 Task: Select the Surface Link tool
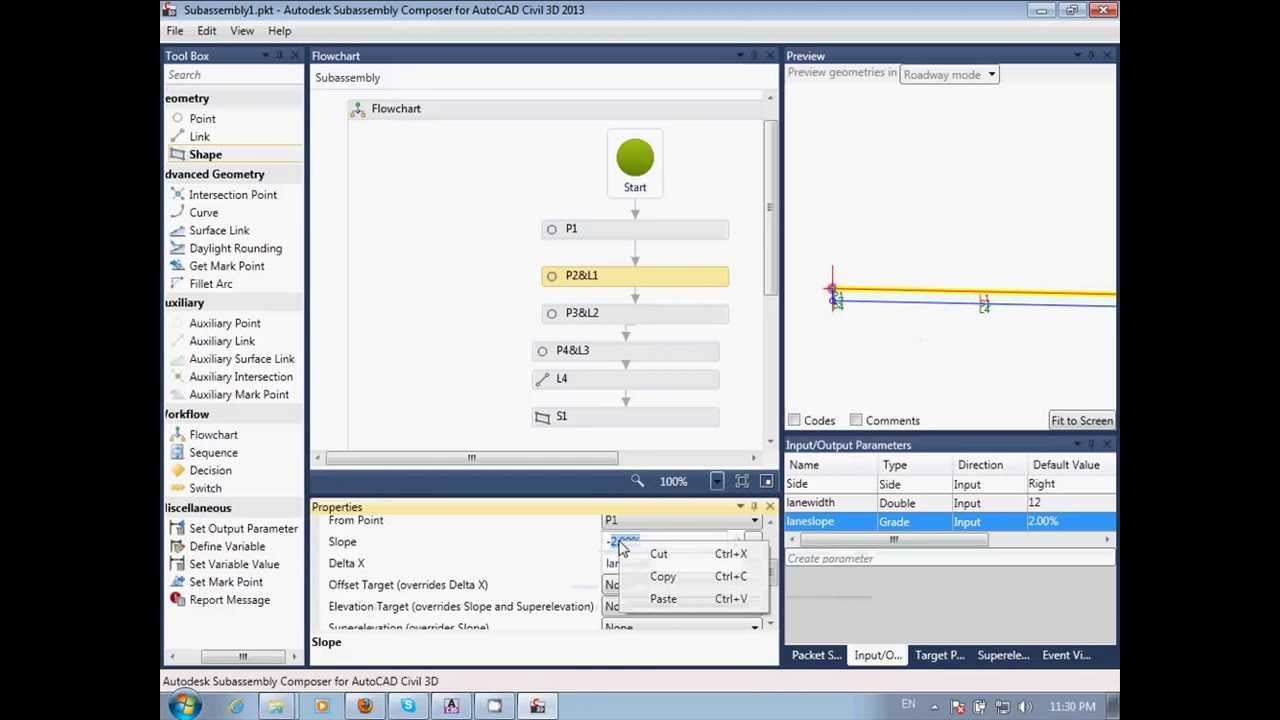pyautogui.click(x=219, y=231)
